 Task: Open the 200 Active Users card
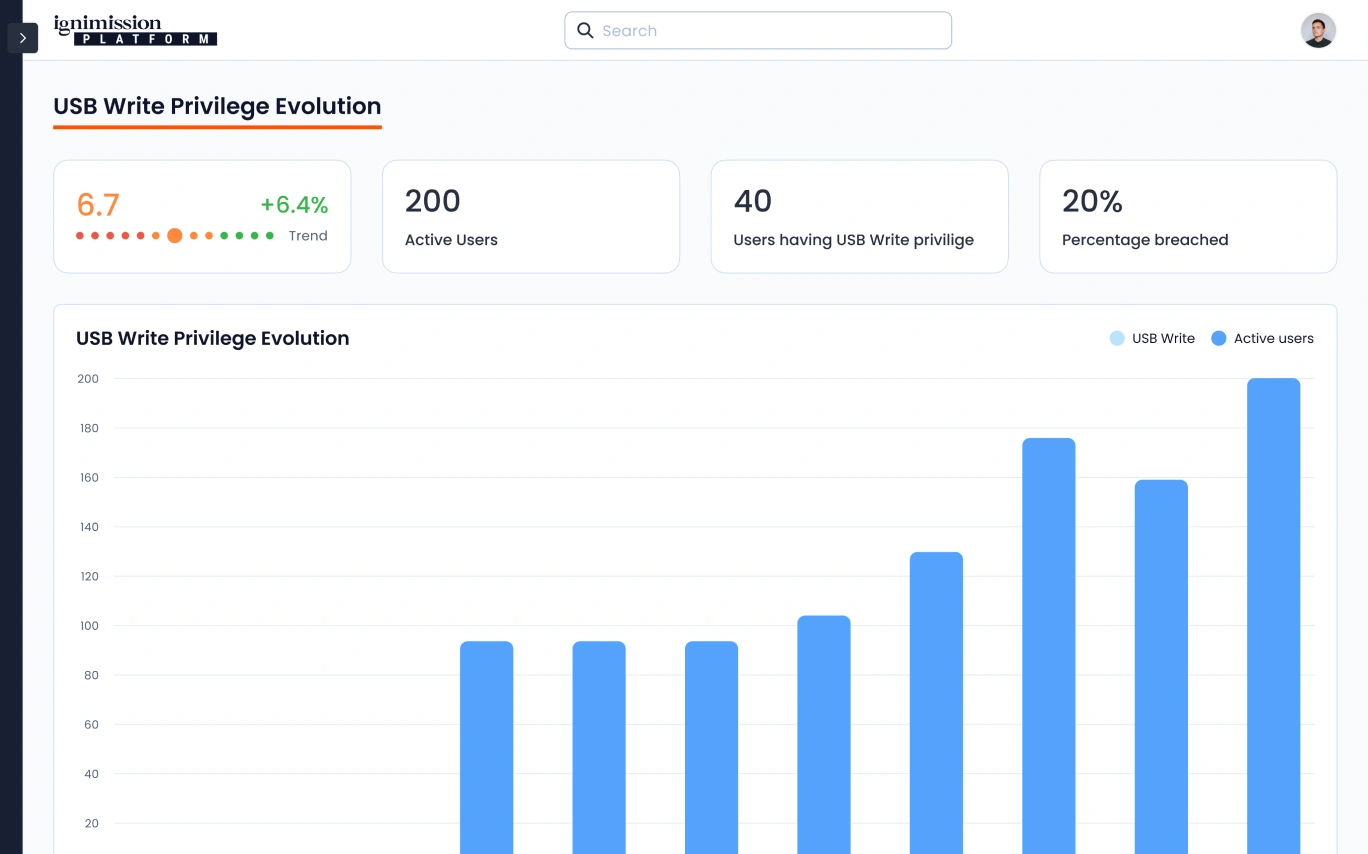[530, 217]
